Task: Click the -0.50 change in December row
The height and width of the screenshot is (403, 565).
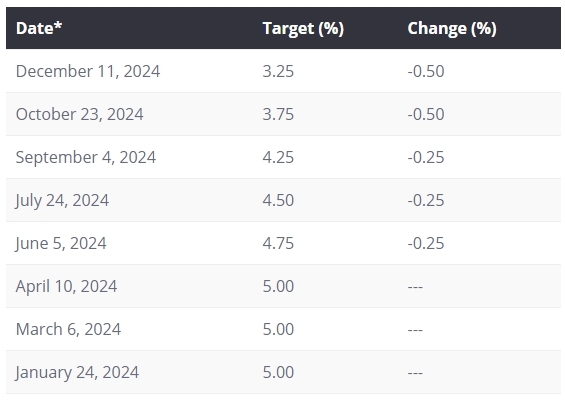Action: pos(426,71)
